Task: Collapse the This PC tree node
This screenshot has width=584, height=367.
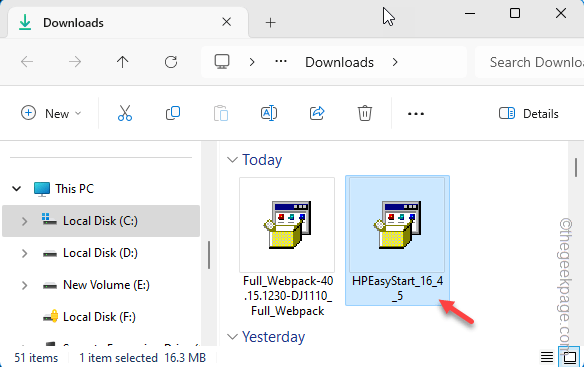Action: [17, 189]
